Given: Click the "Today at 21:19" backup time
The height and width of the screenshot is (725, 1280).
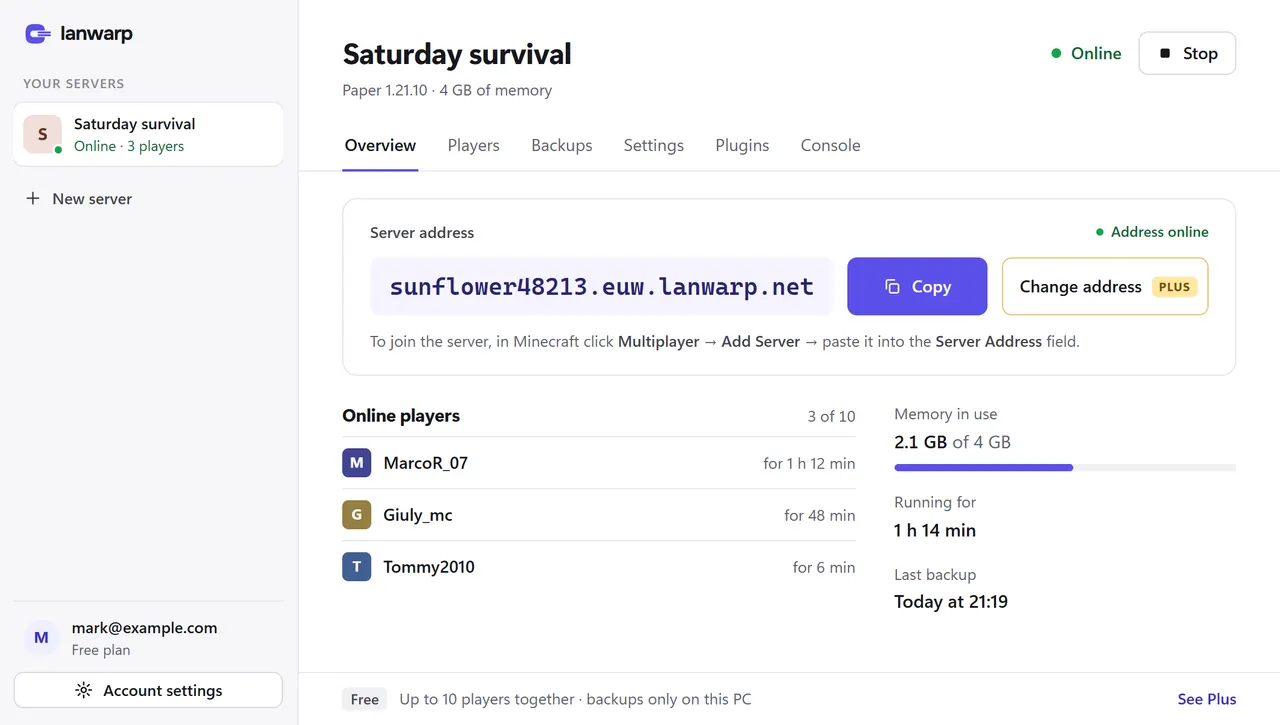Looking at the screenshot, I should tap(951, 602).
